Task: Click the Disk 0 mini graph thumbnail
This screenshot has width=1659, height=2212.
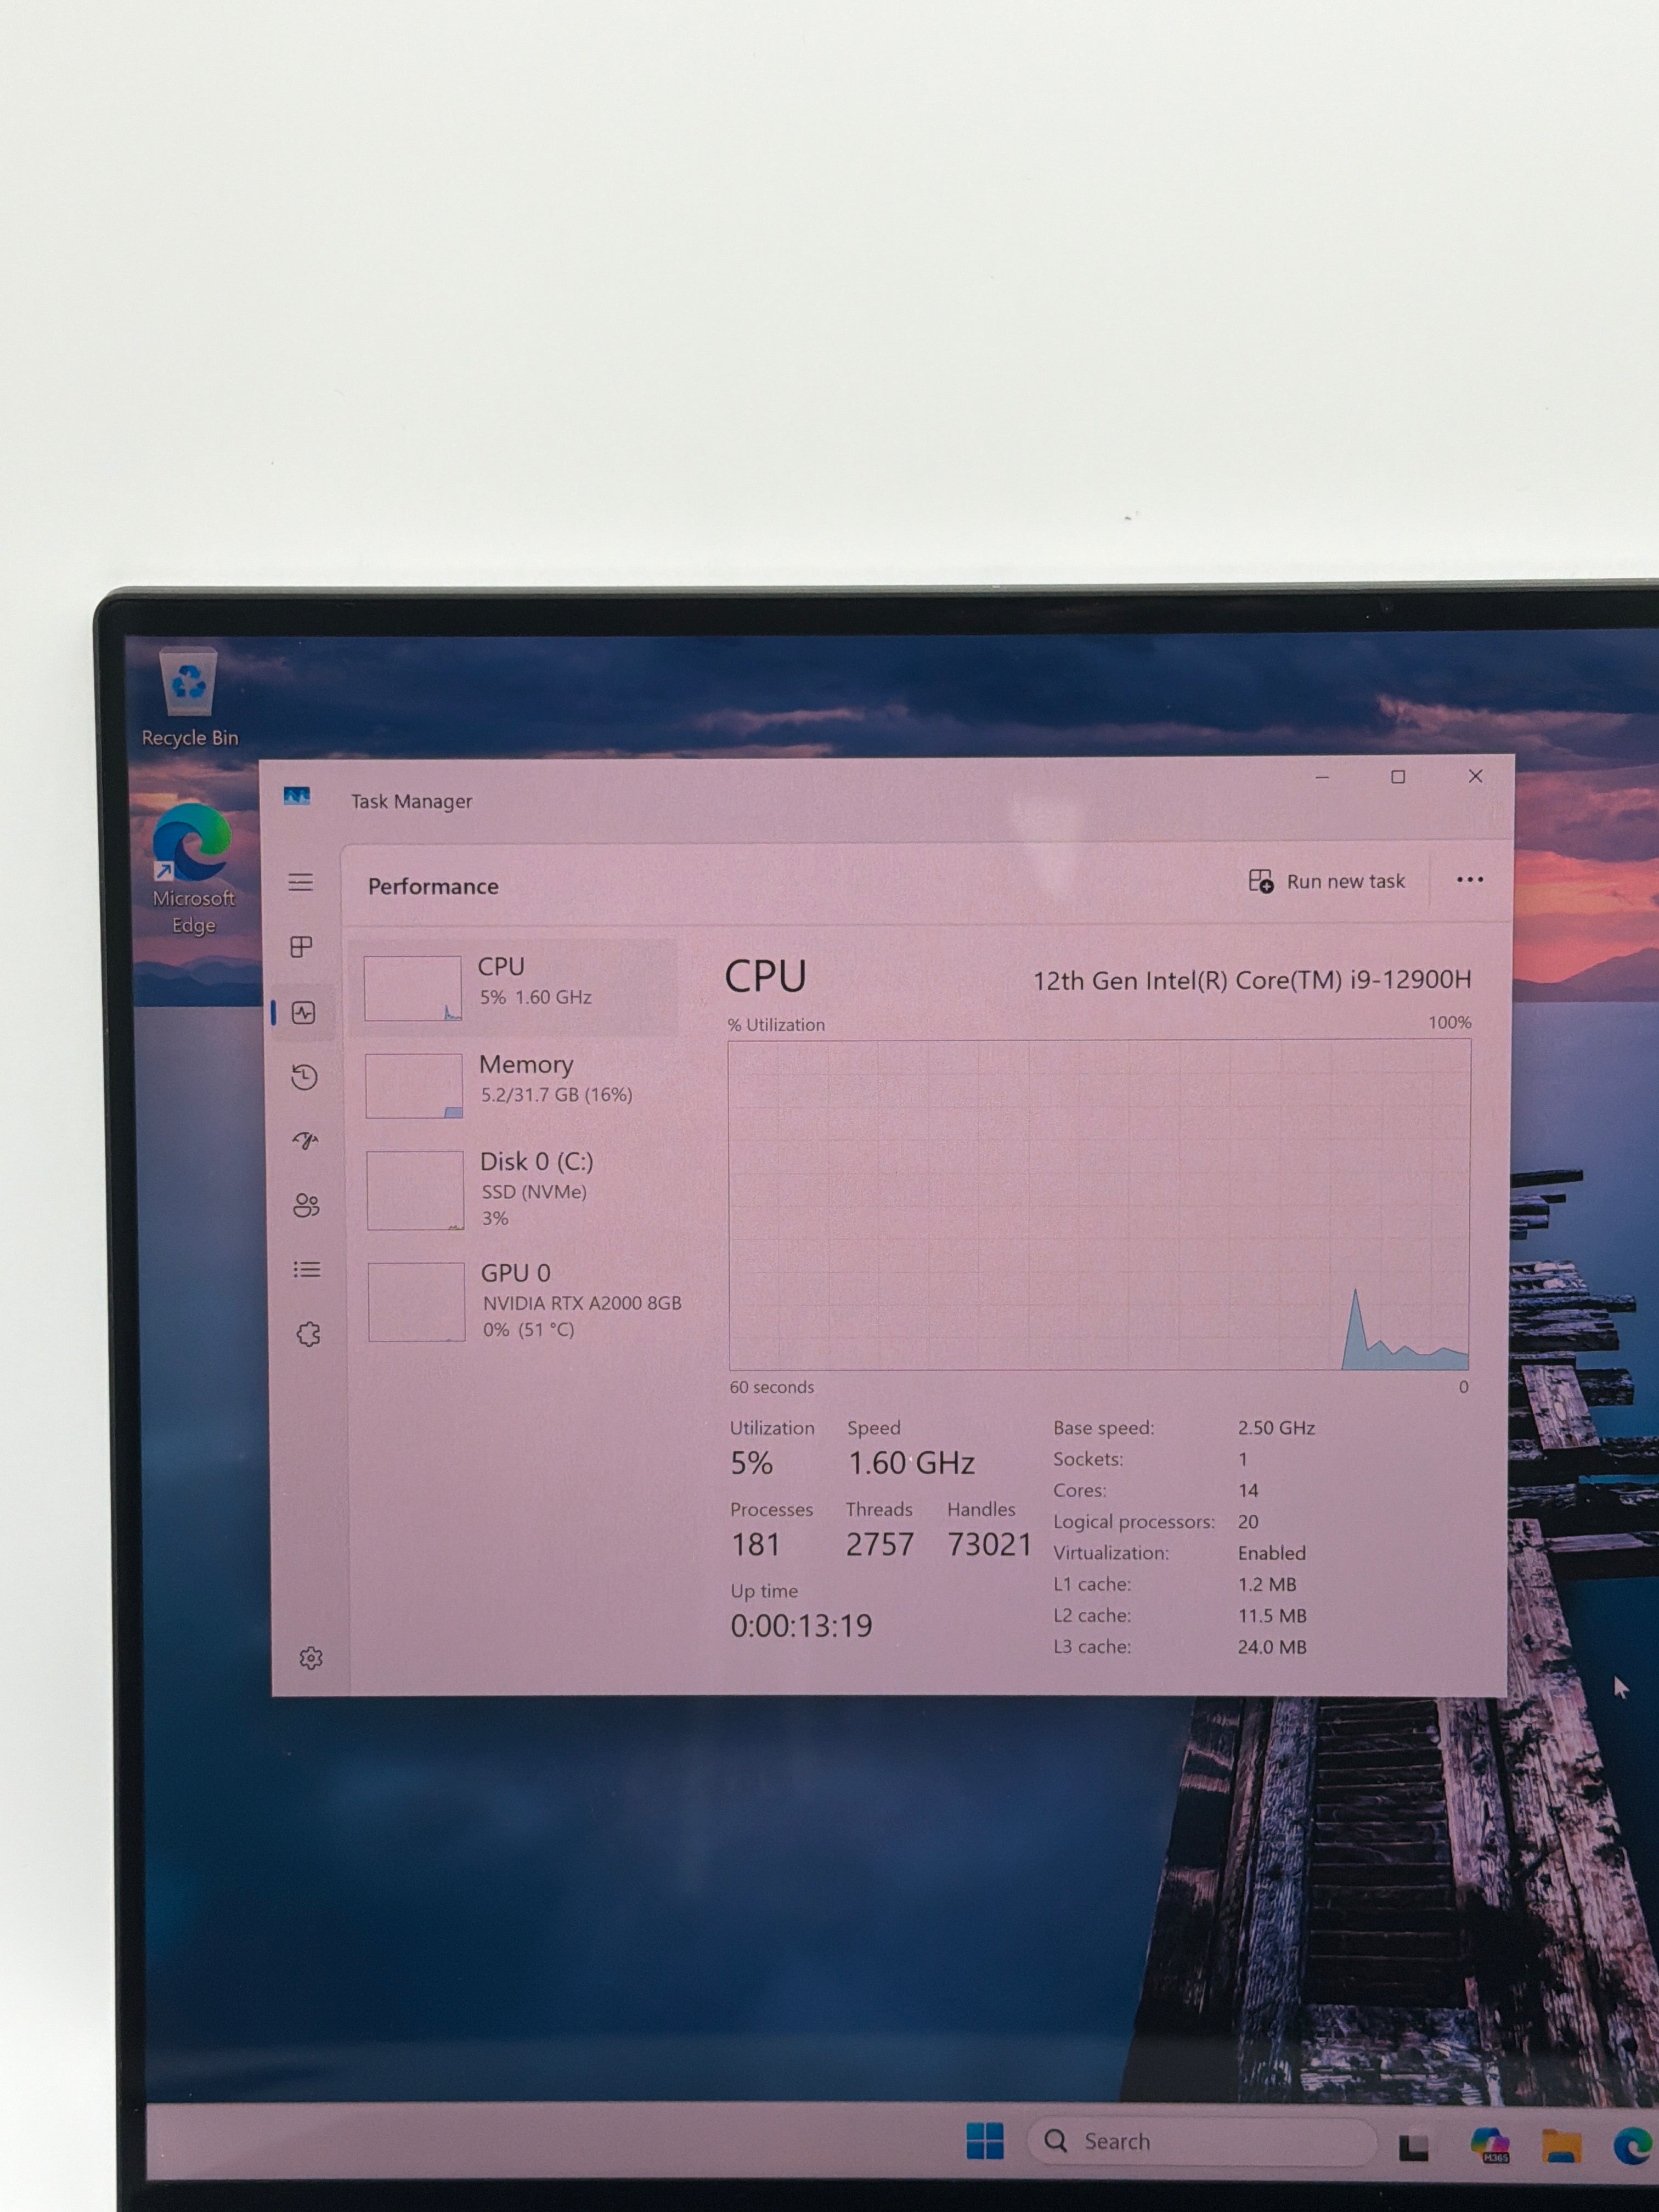Action: 415,1190
